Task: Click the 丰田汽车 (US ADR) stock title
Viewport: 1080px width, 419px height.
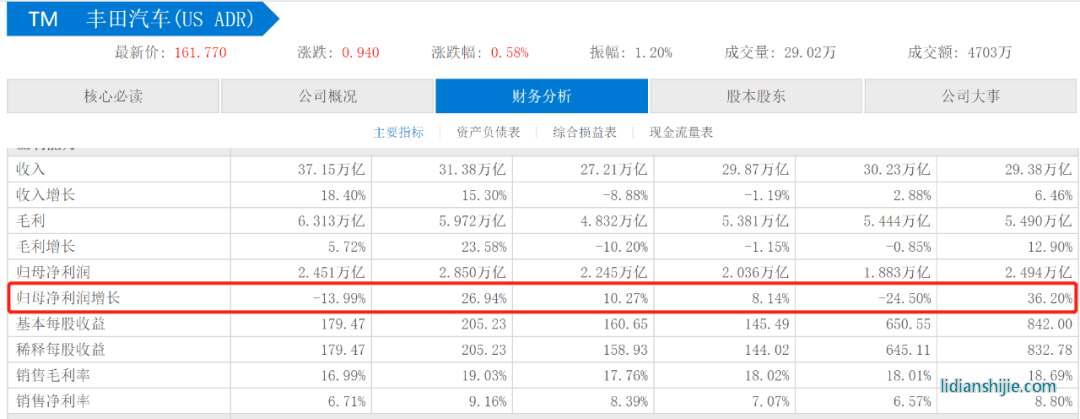Action: 168,19
